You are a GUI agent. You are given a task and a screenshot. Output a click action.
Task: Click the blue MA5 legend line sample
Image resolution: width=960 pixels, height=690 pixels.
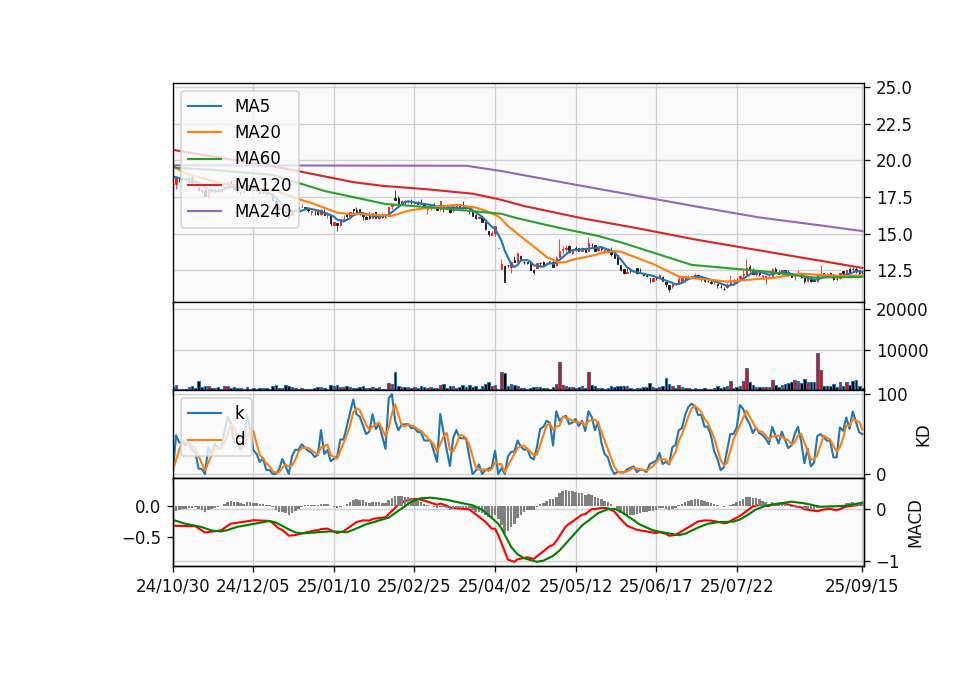pyautogui.click(x=204, y=106)
